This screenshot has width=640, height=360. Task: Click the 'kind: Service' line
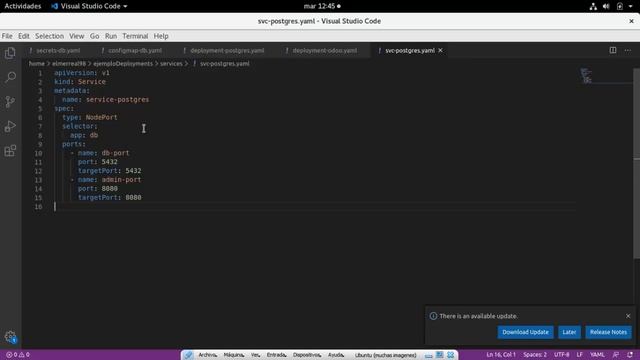click(x=80, y=82)
